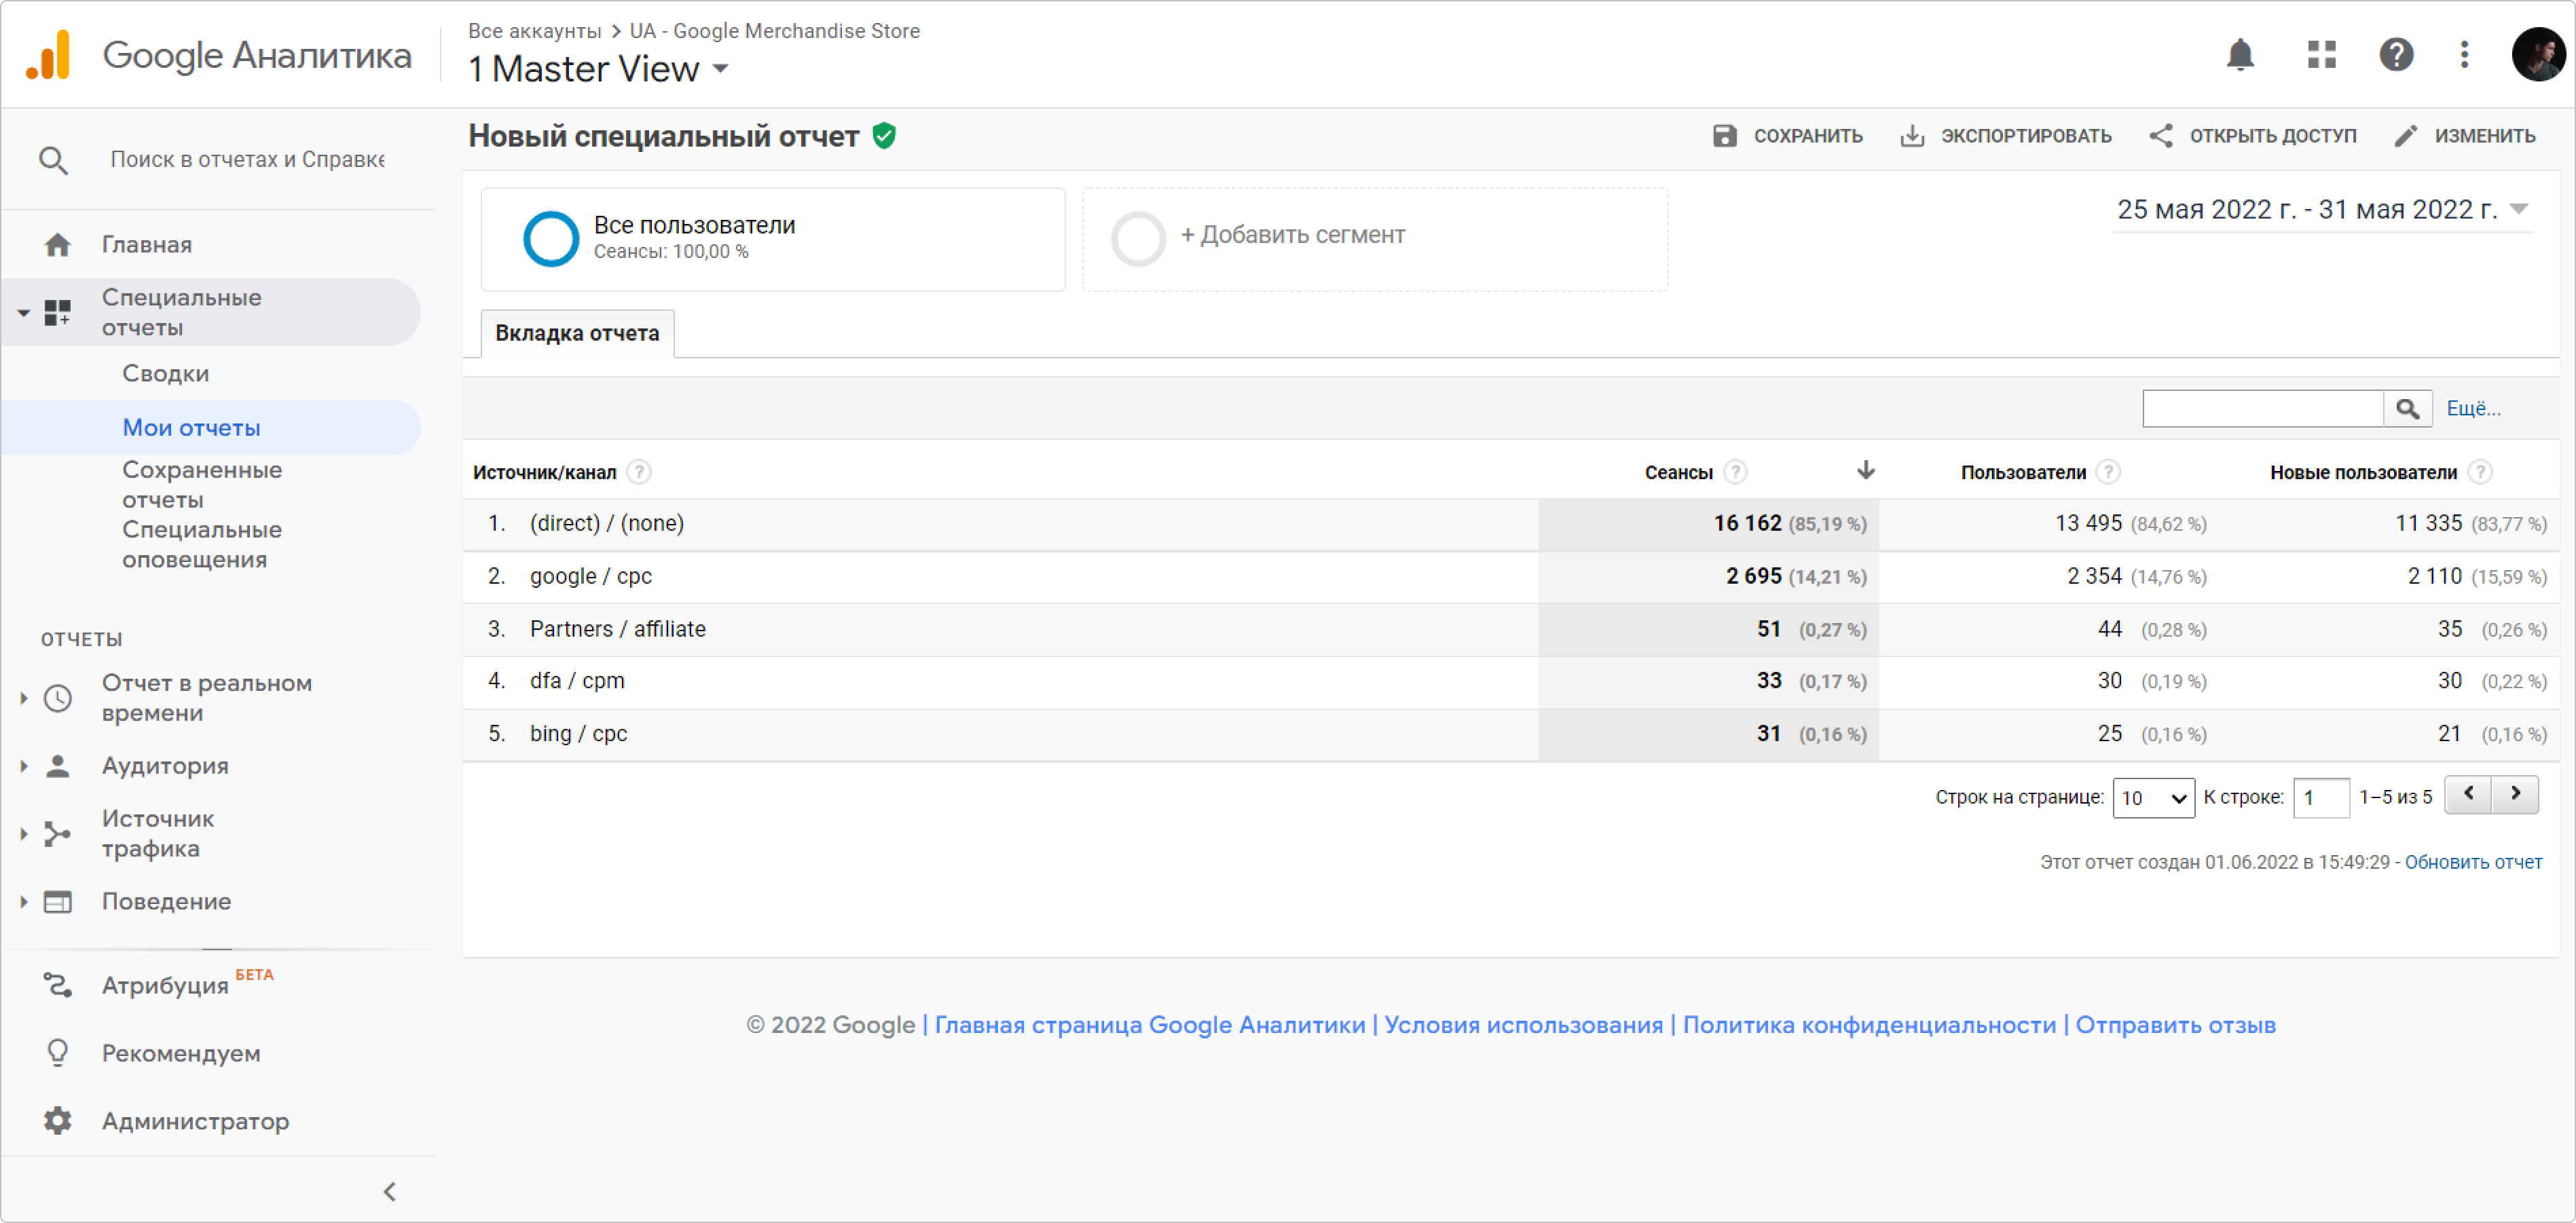This screenshot has width=2576, height=1223.
Task: Click the table search magnifier button
Action: pos(2407,408)
